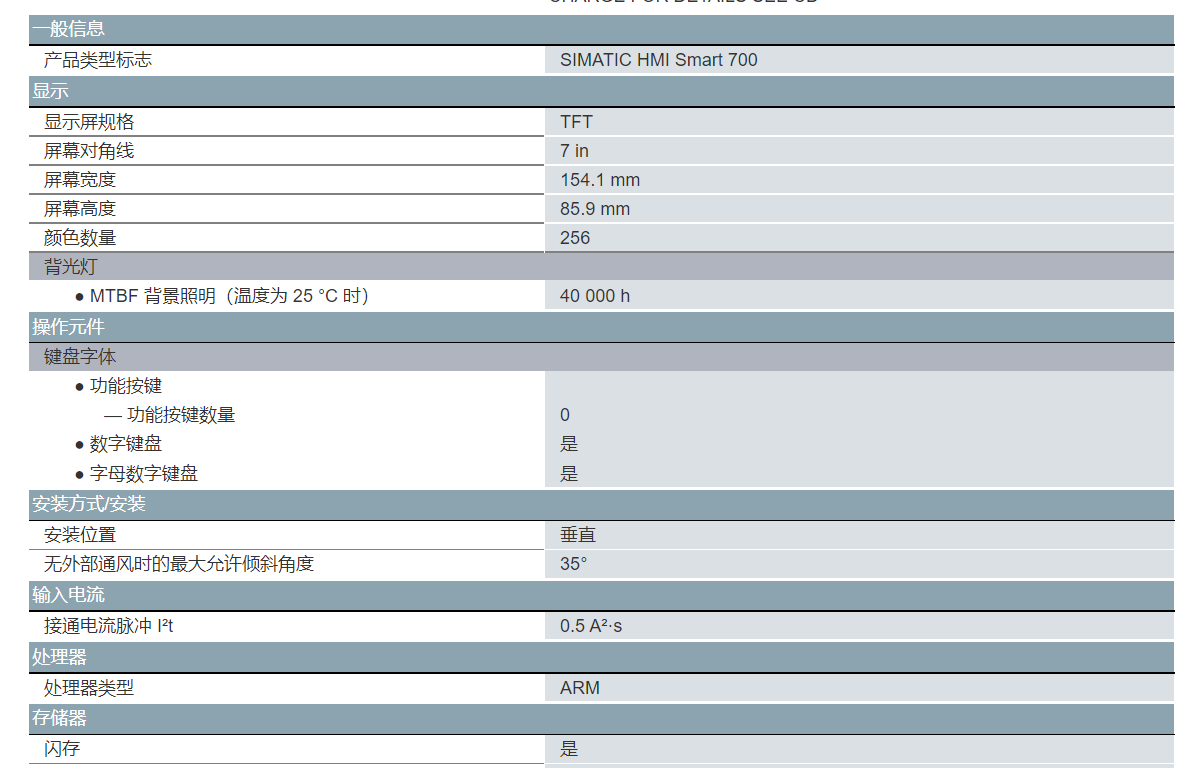
Task: Click the 一般信息 section header
Action: point(68,29)
